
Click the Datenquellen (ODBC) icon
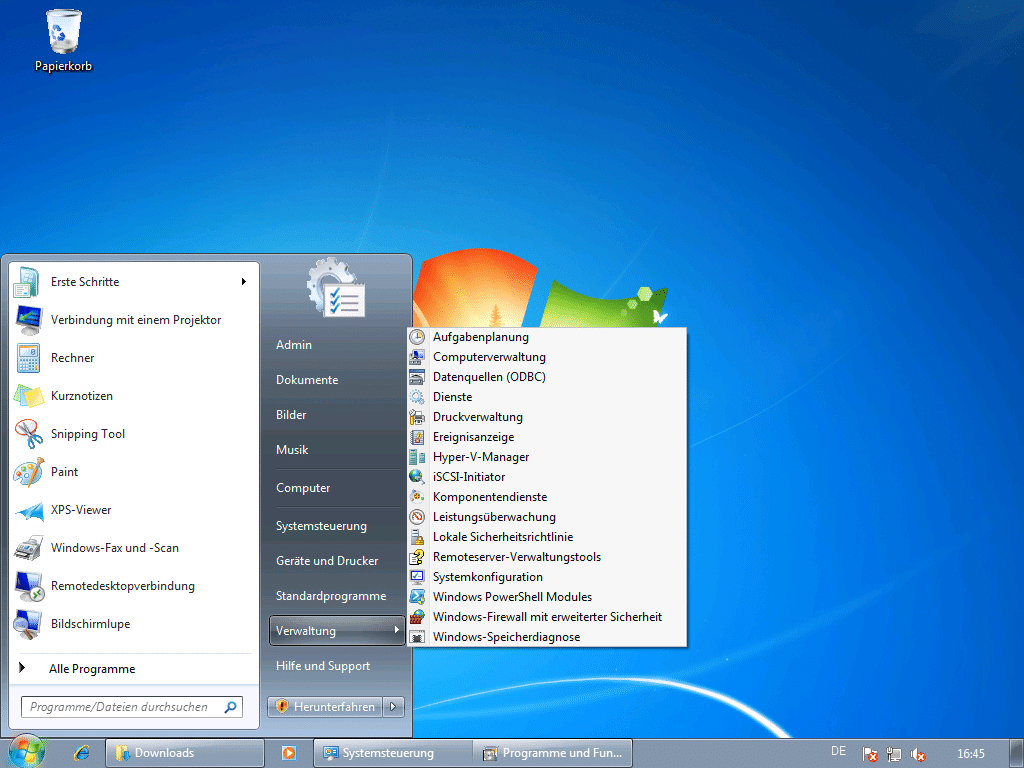pyautogui.click(x=417, y=377)
